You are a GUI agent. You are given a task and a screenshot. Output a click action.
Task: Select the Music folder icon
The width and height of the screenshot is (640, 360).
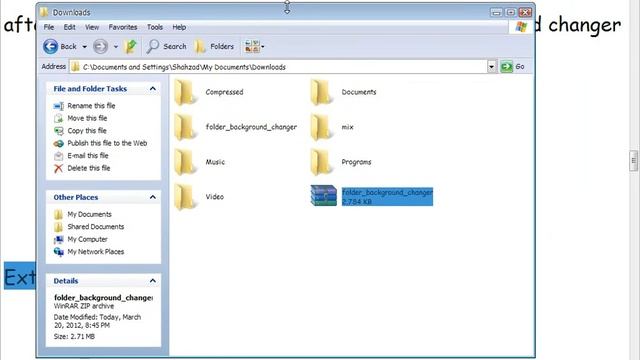186,162
